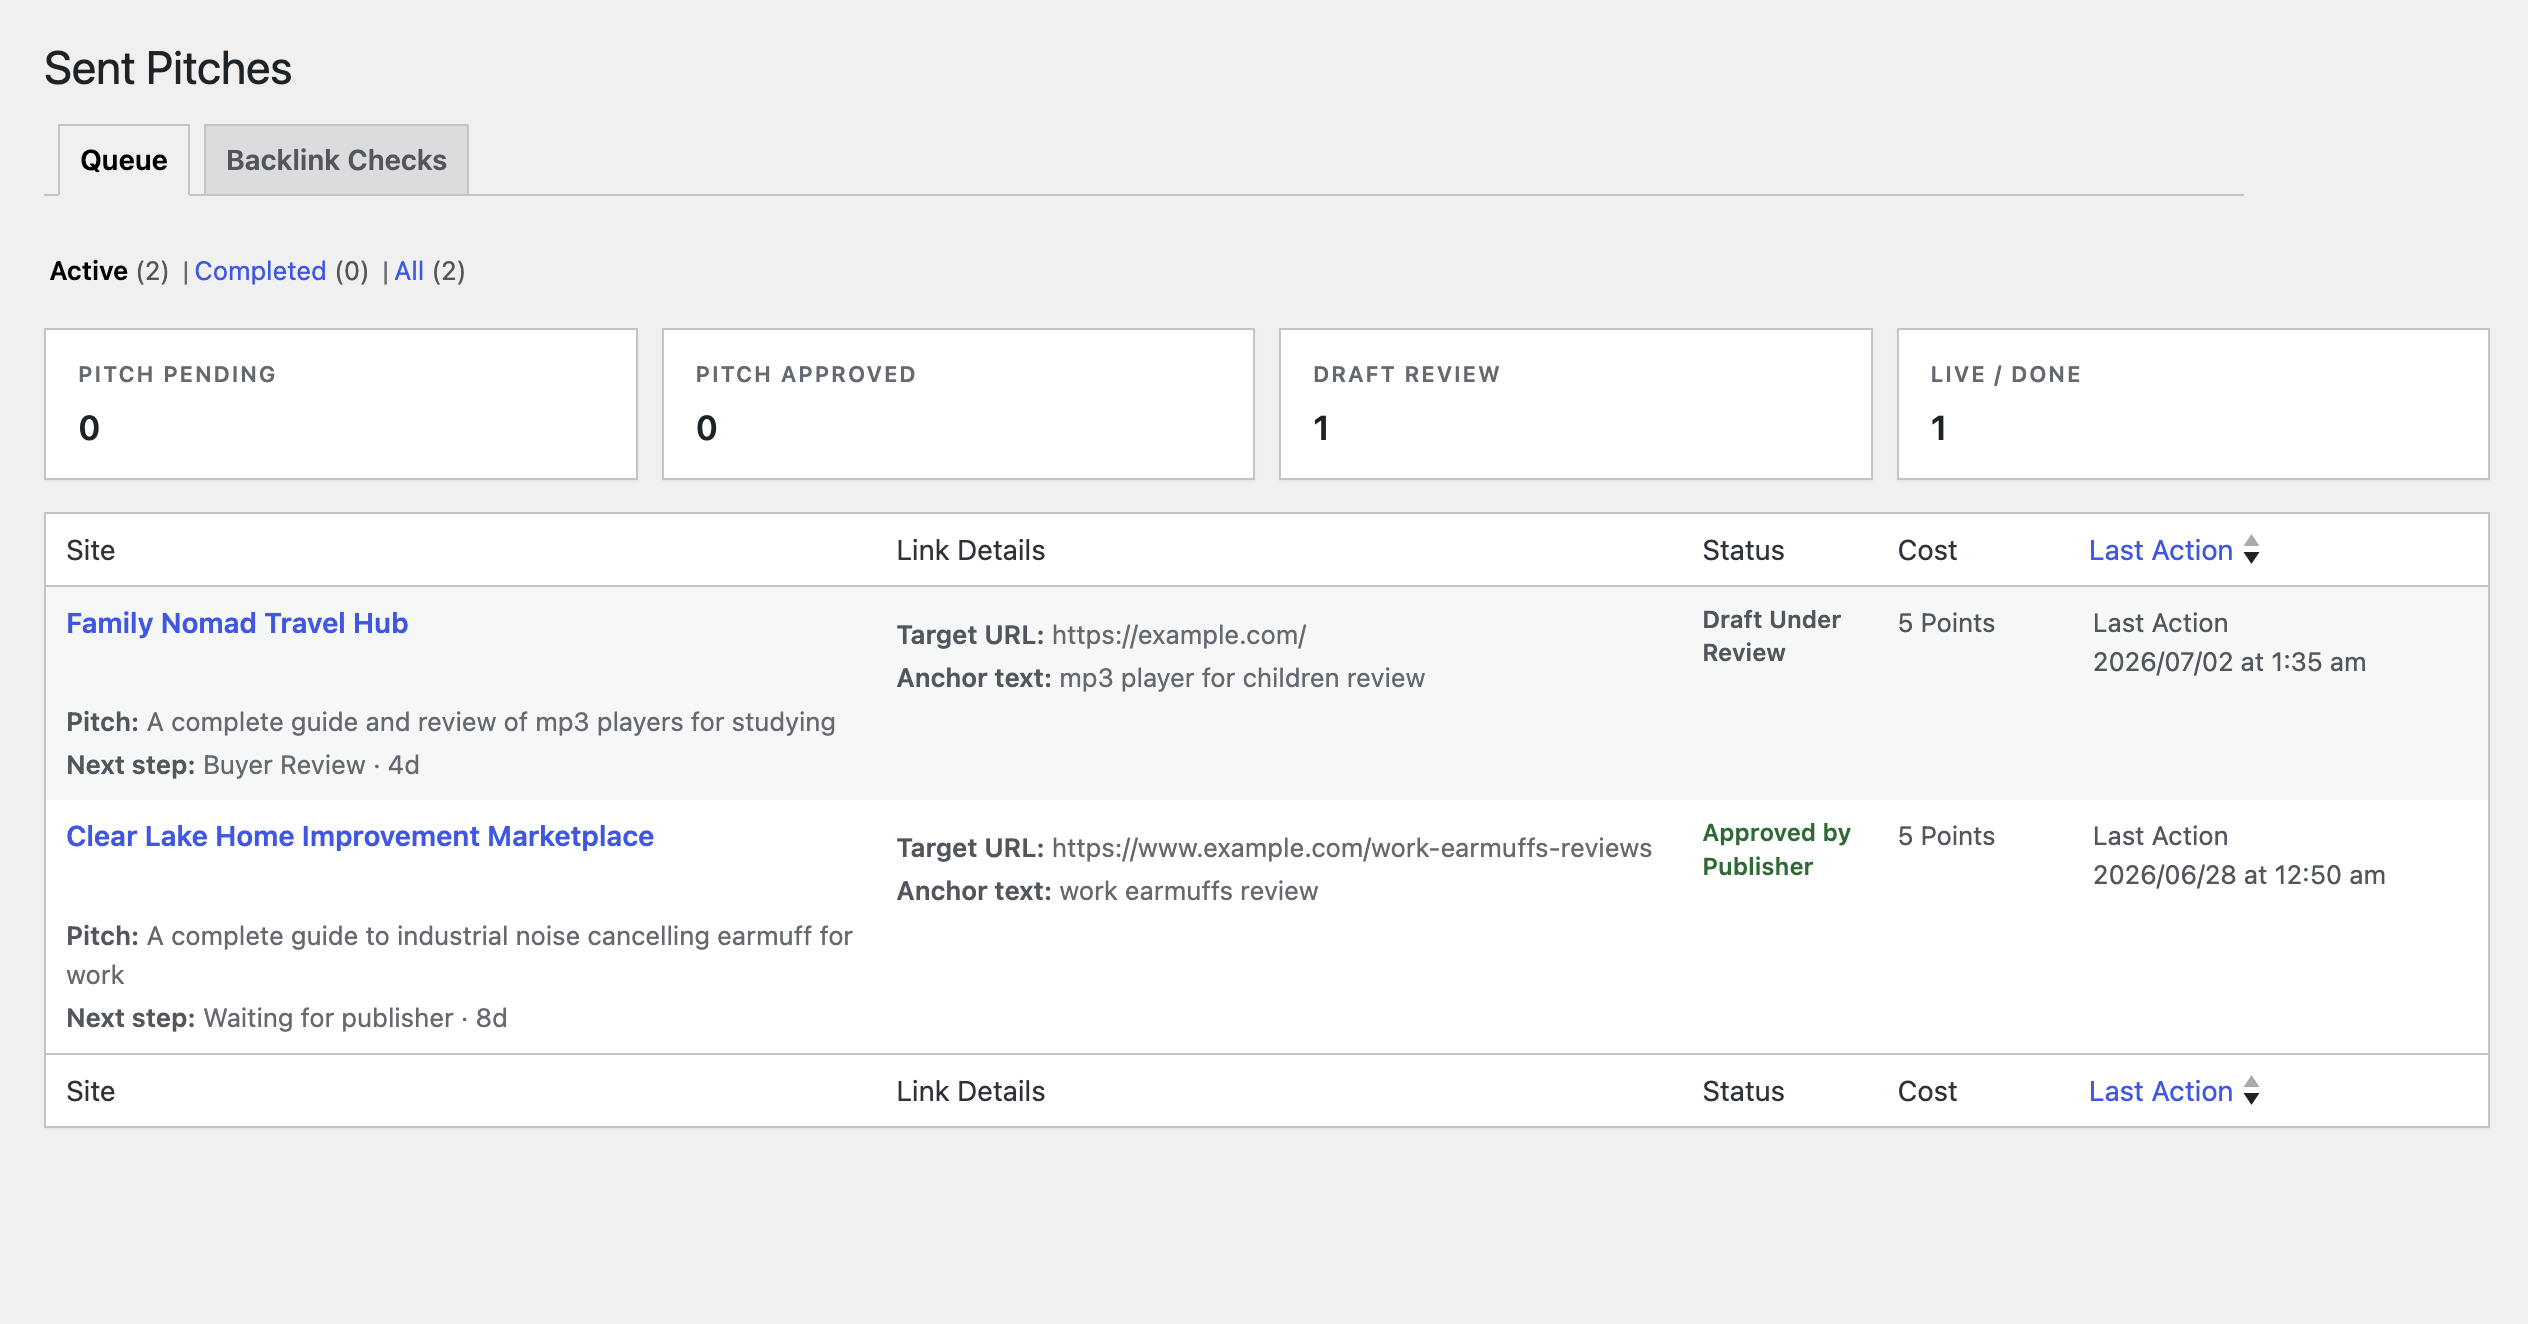The width and height of the screenshot is (2528, 1324).
Task: Sort by Last Action in table header
Action: tap(2160, 550)
